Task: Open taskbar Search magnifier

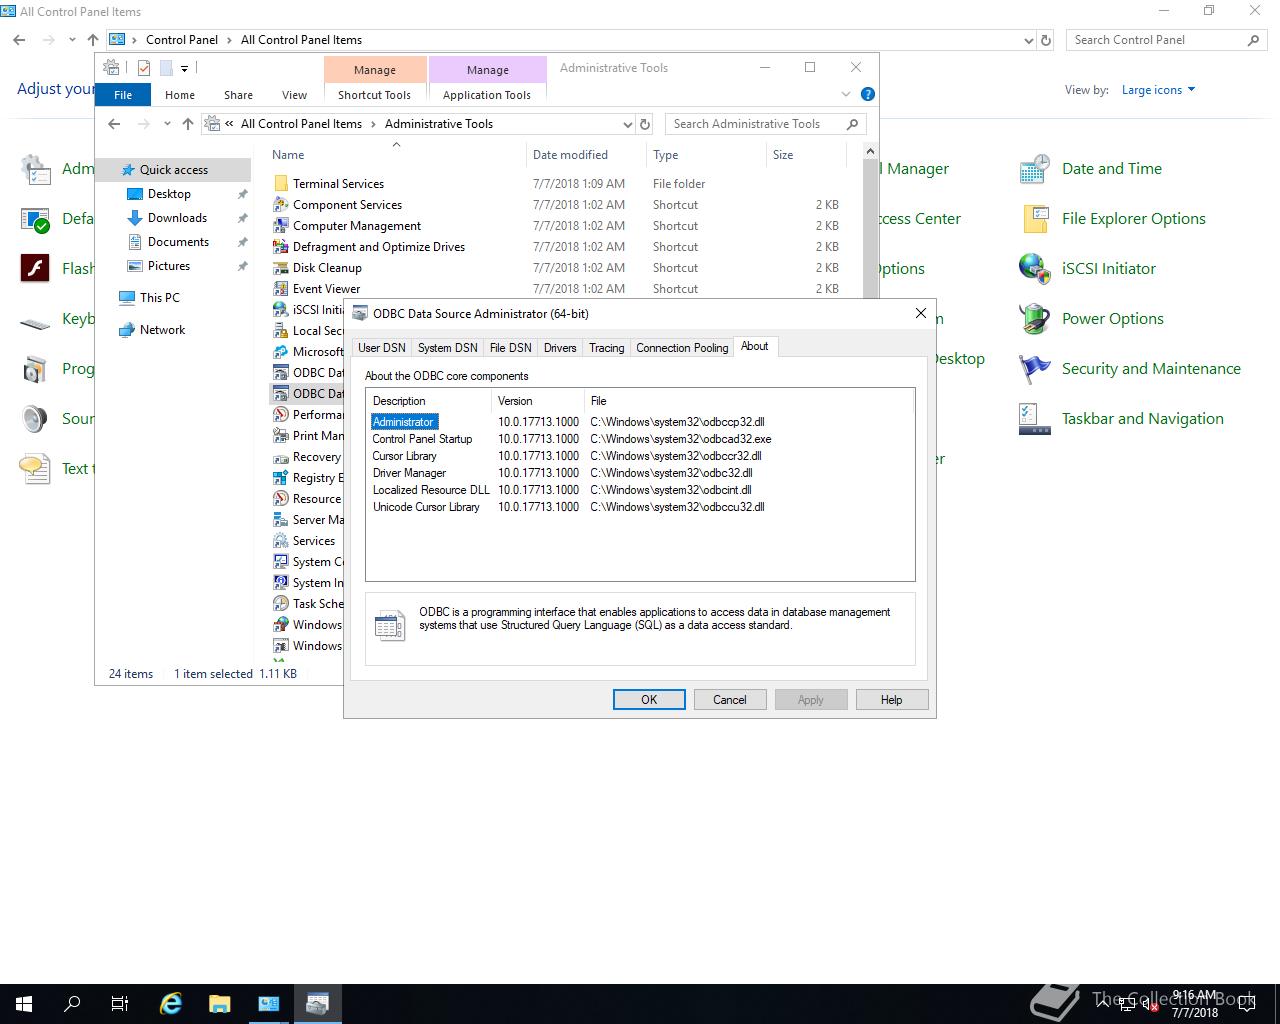Action: click(x=72, y=1004)
